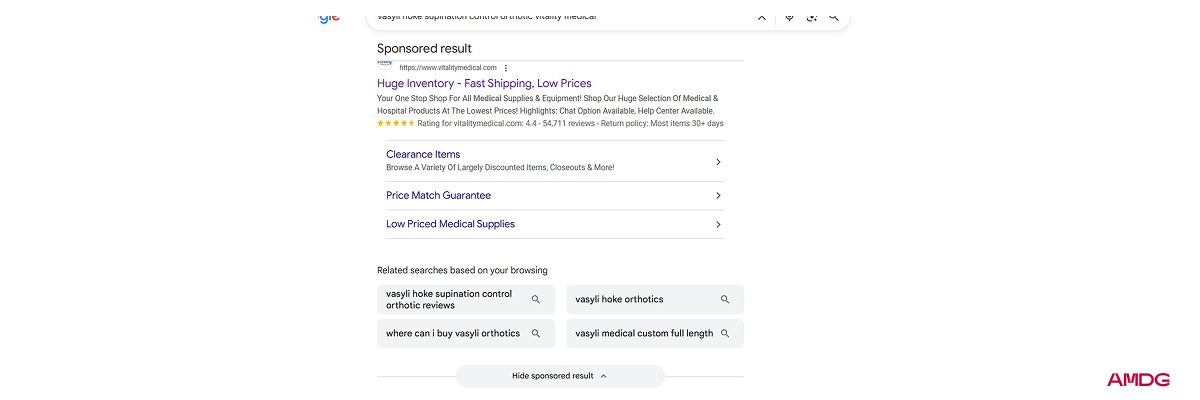Click 'Rating for vitalitymedical.com: 4.4' text
Viewport: 1200px width, 400px height.
[x=477, y=124]
